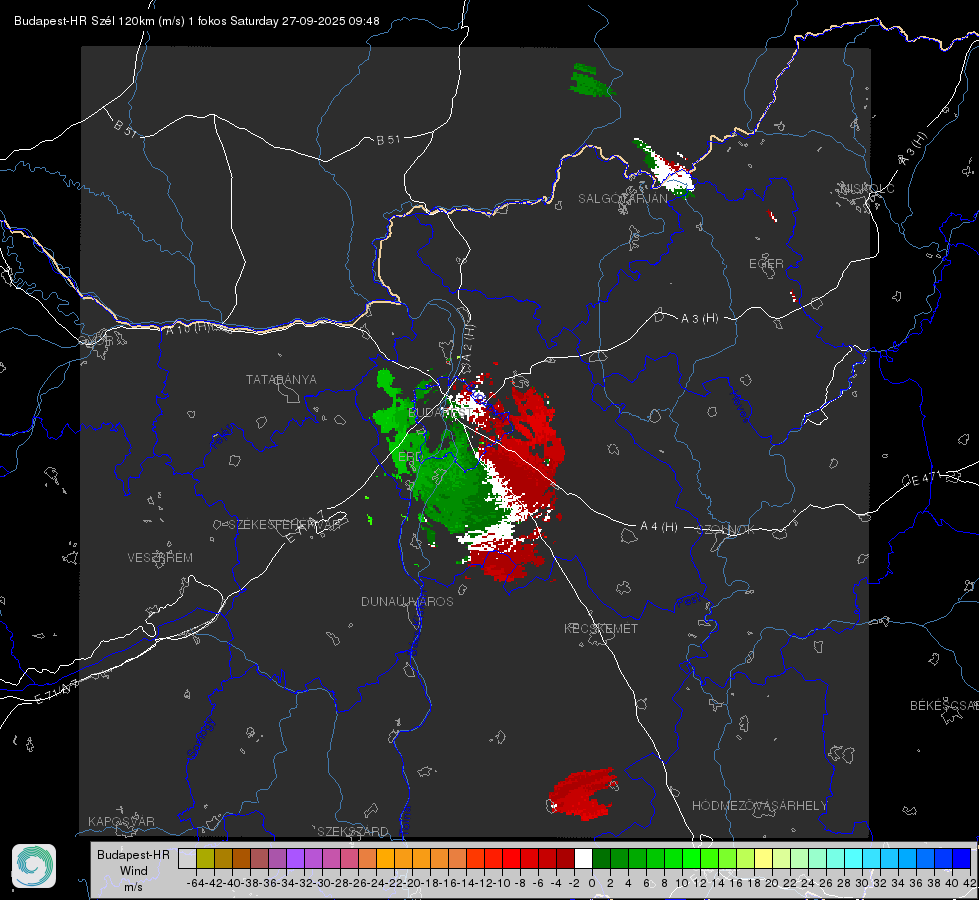Click the -64 value on the legend scale
979x900 pixels.
click(x=194, y=883)
